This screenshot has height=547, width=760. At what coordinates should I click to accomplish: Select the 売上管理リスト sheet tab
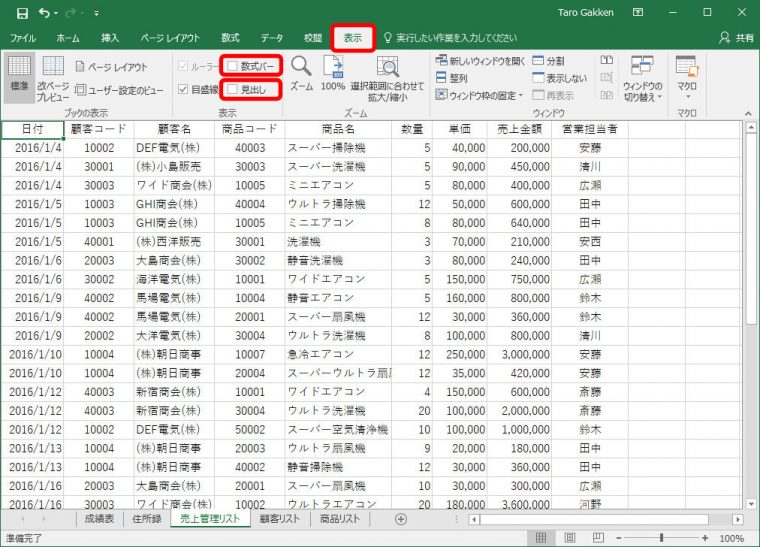[x=210, y=519]
